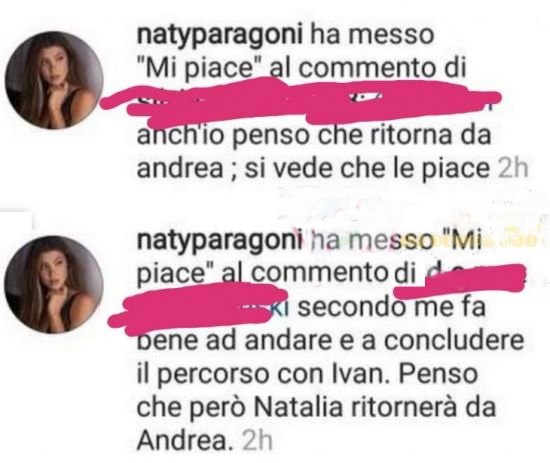Click 'al commento di' in first notification
Image resolution: width=550 pixels, height=463 pixels.
367,68
